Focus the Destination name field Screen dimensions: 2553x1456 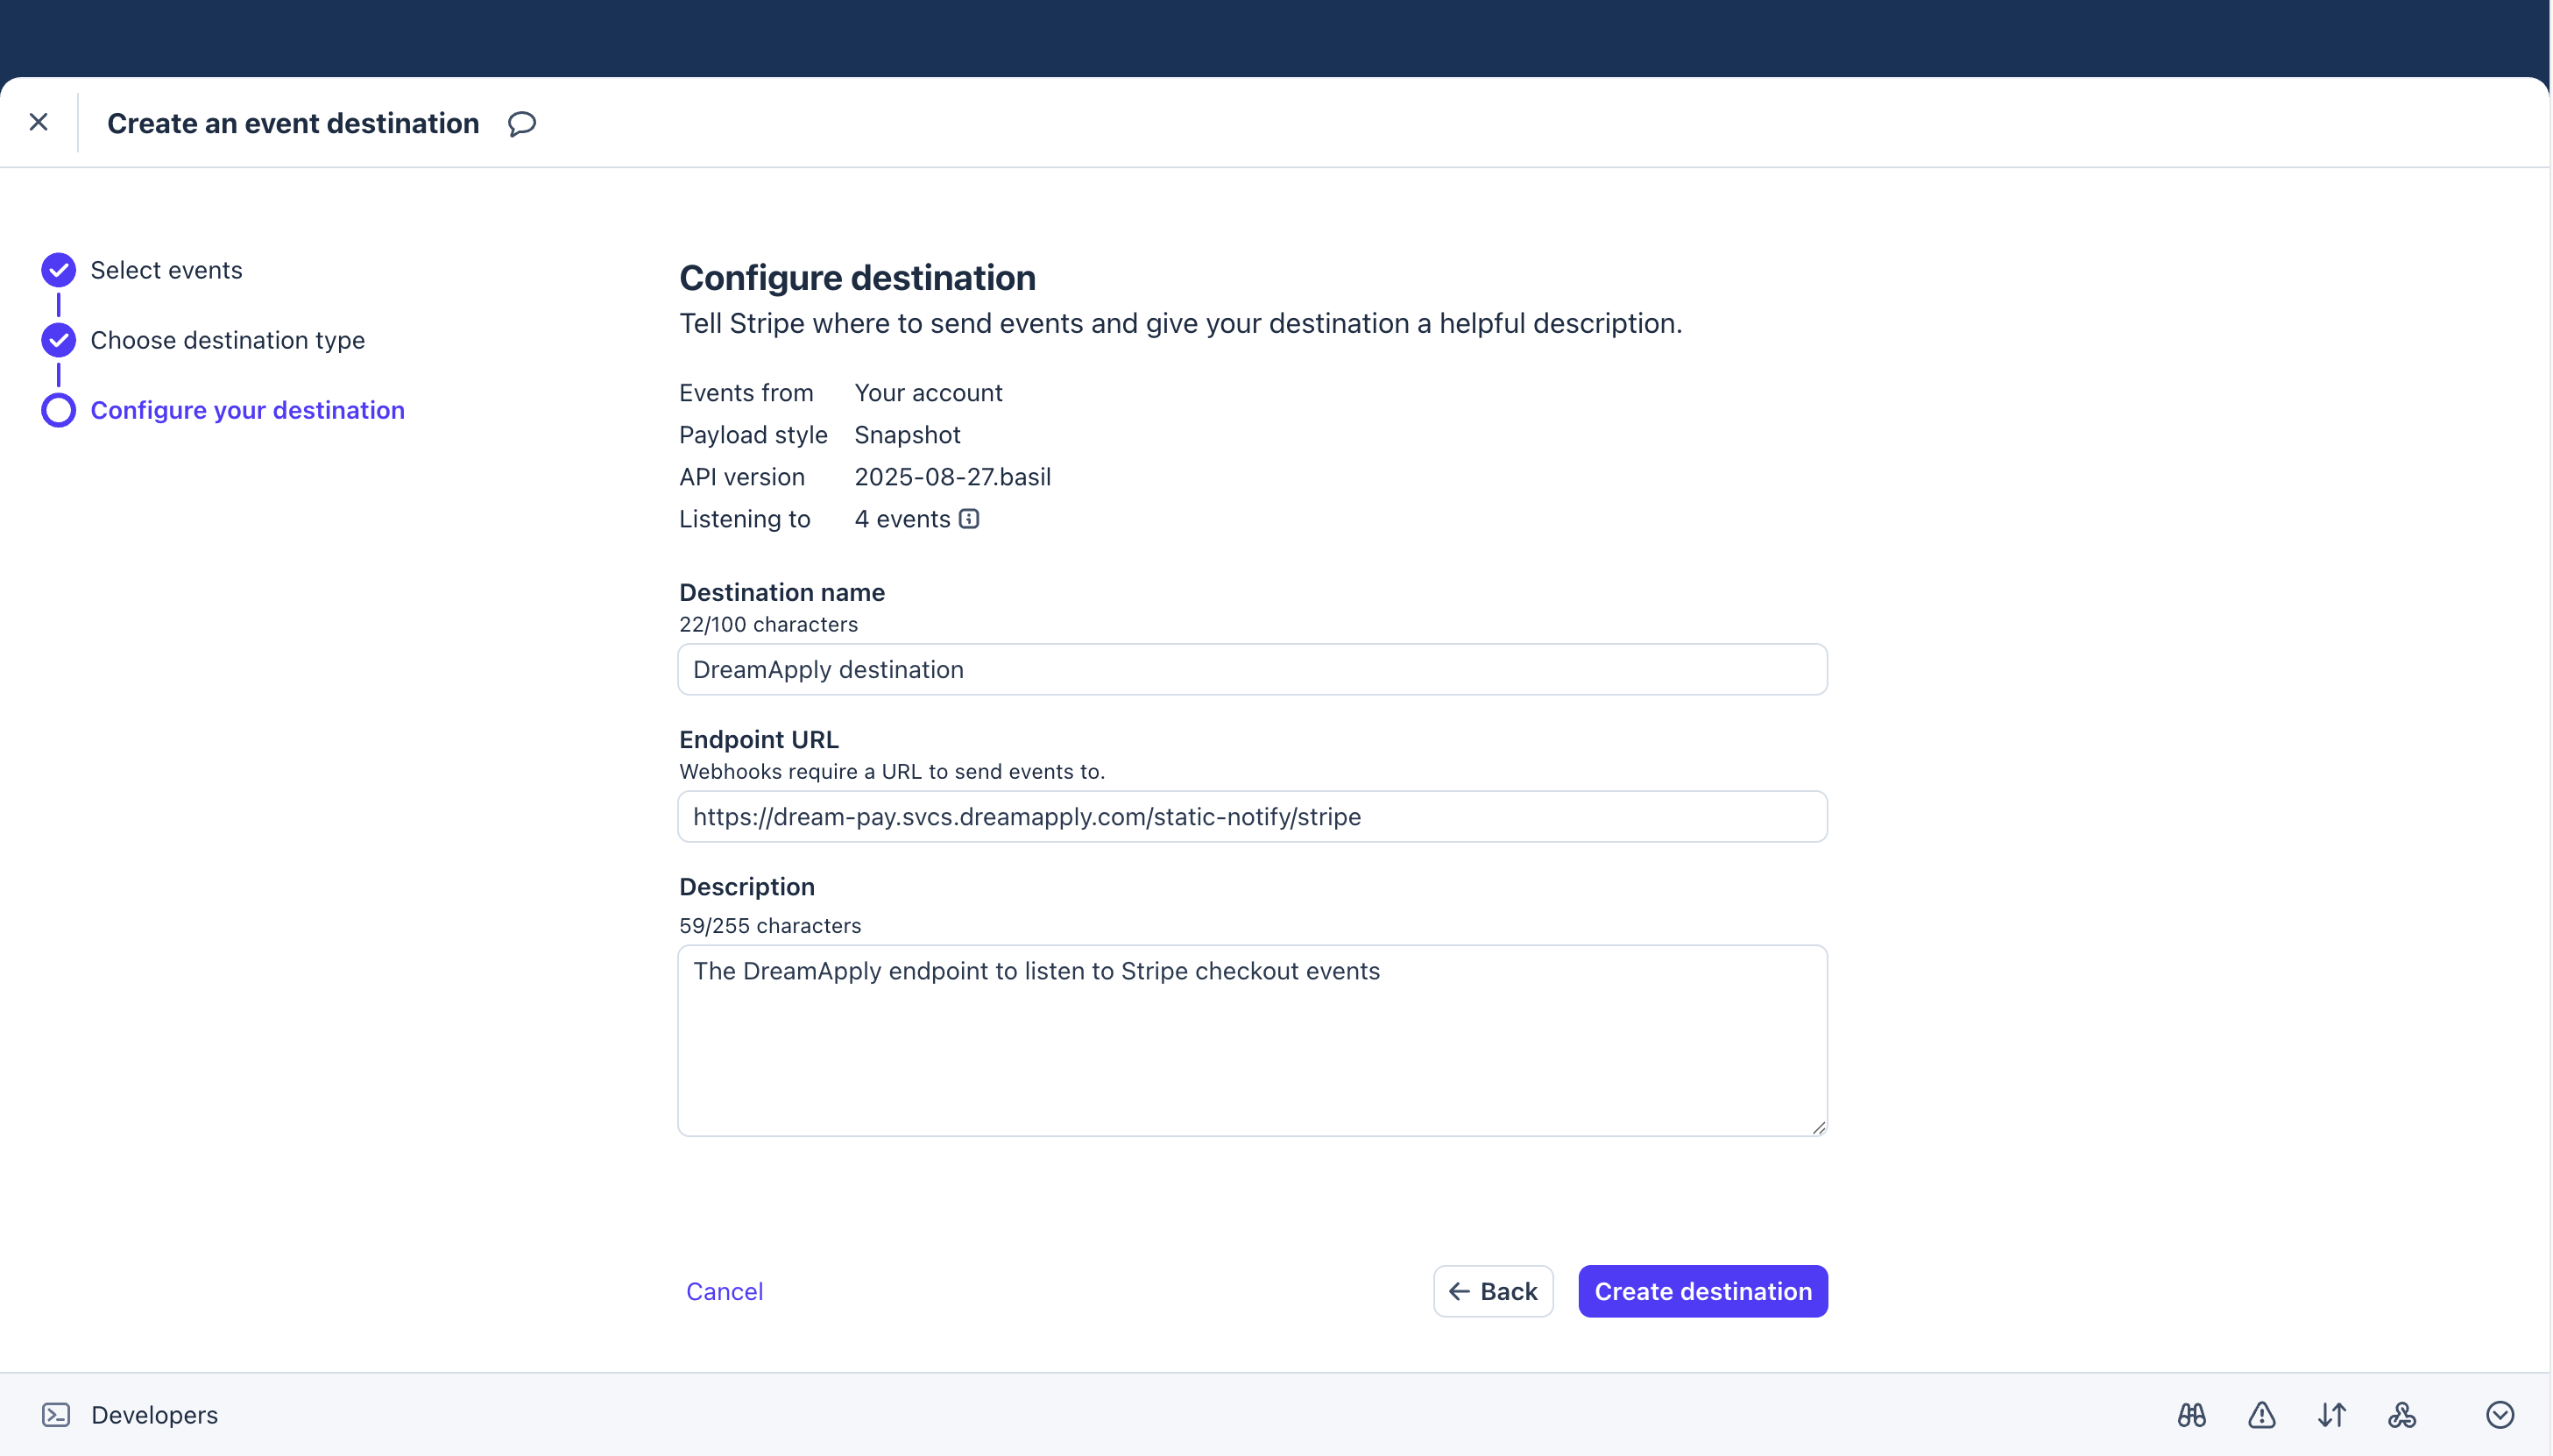(1252, 669)
